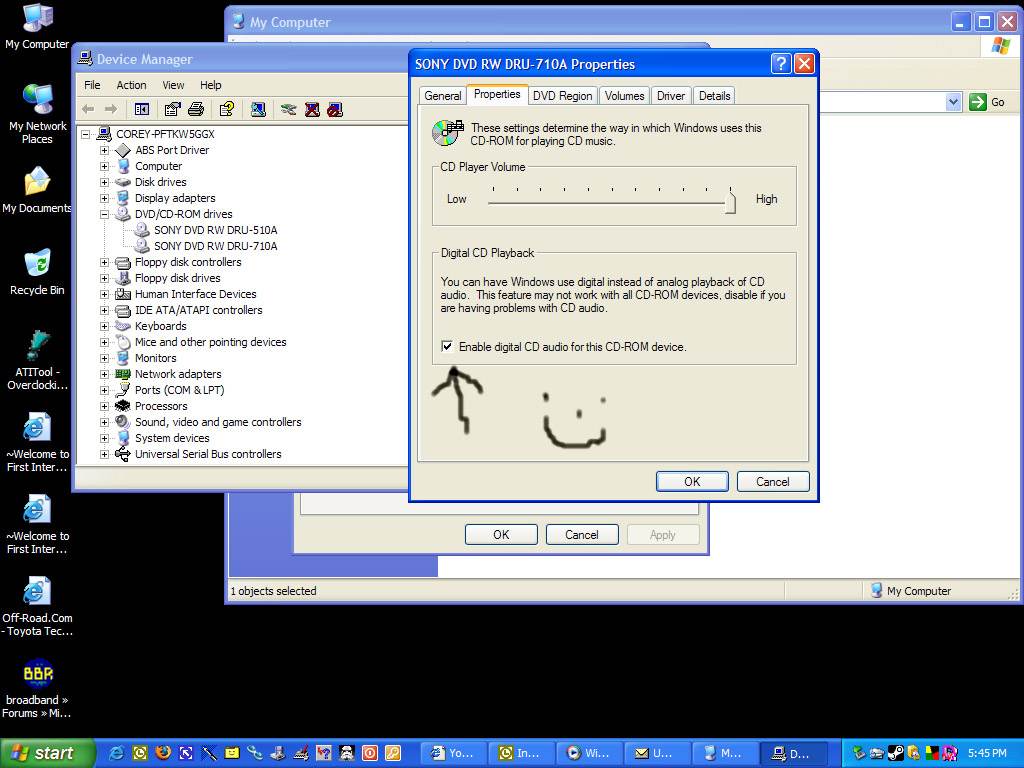
Task: Click the key icon in quick launch bar
Action: click(x=392, y=753)
